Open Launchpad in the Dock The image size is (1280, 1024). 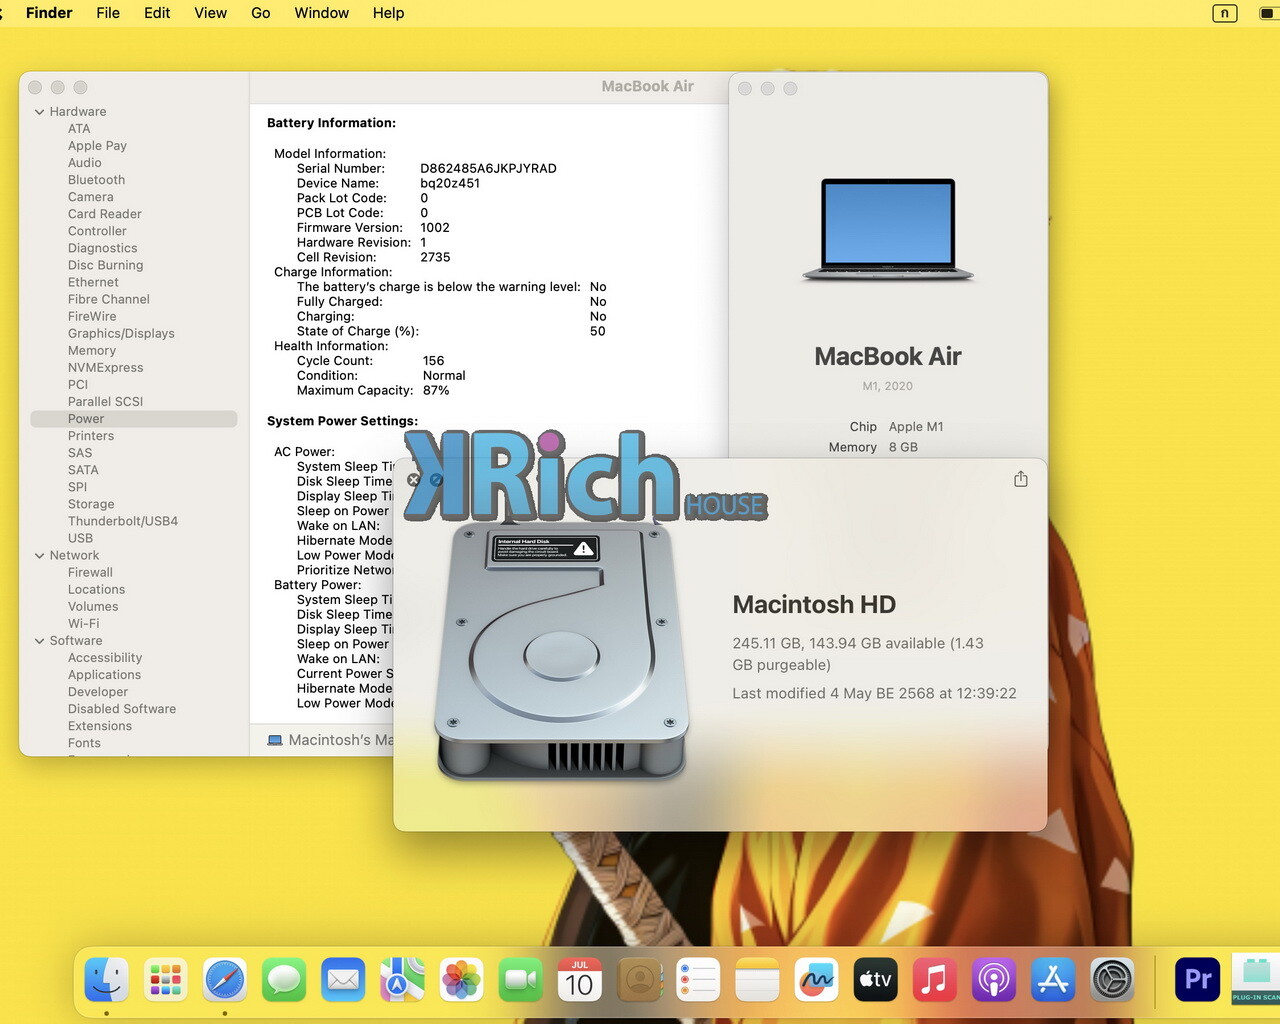click(x=165, y=980)
